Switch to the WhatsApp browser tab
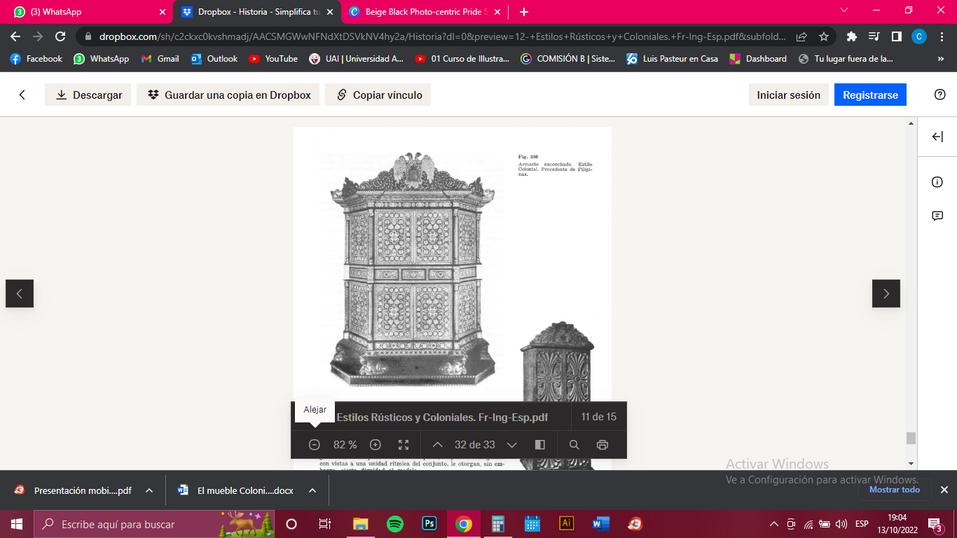This screenshot has width=957, height=538. [x=85, y=12]
